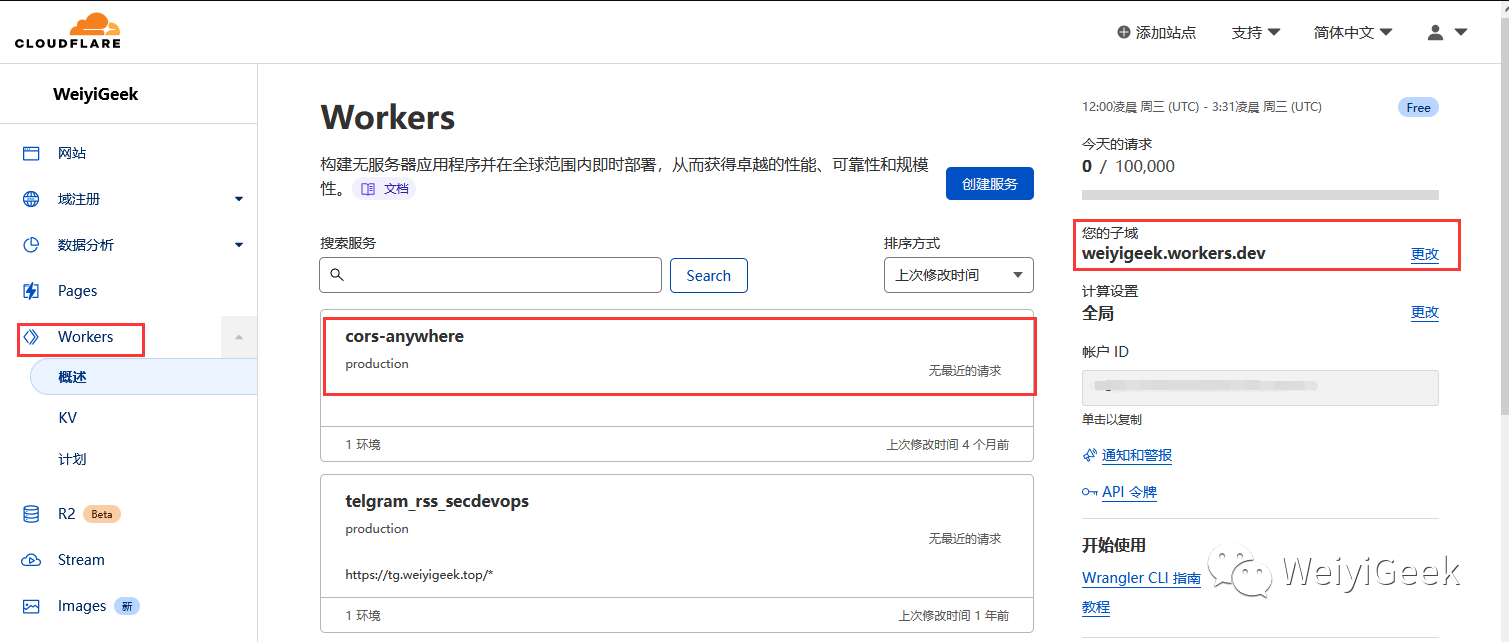Click the Pages lightning icon

pyautogui.click(x=31, y=291)
